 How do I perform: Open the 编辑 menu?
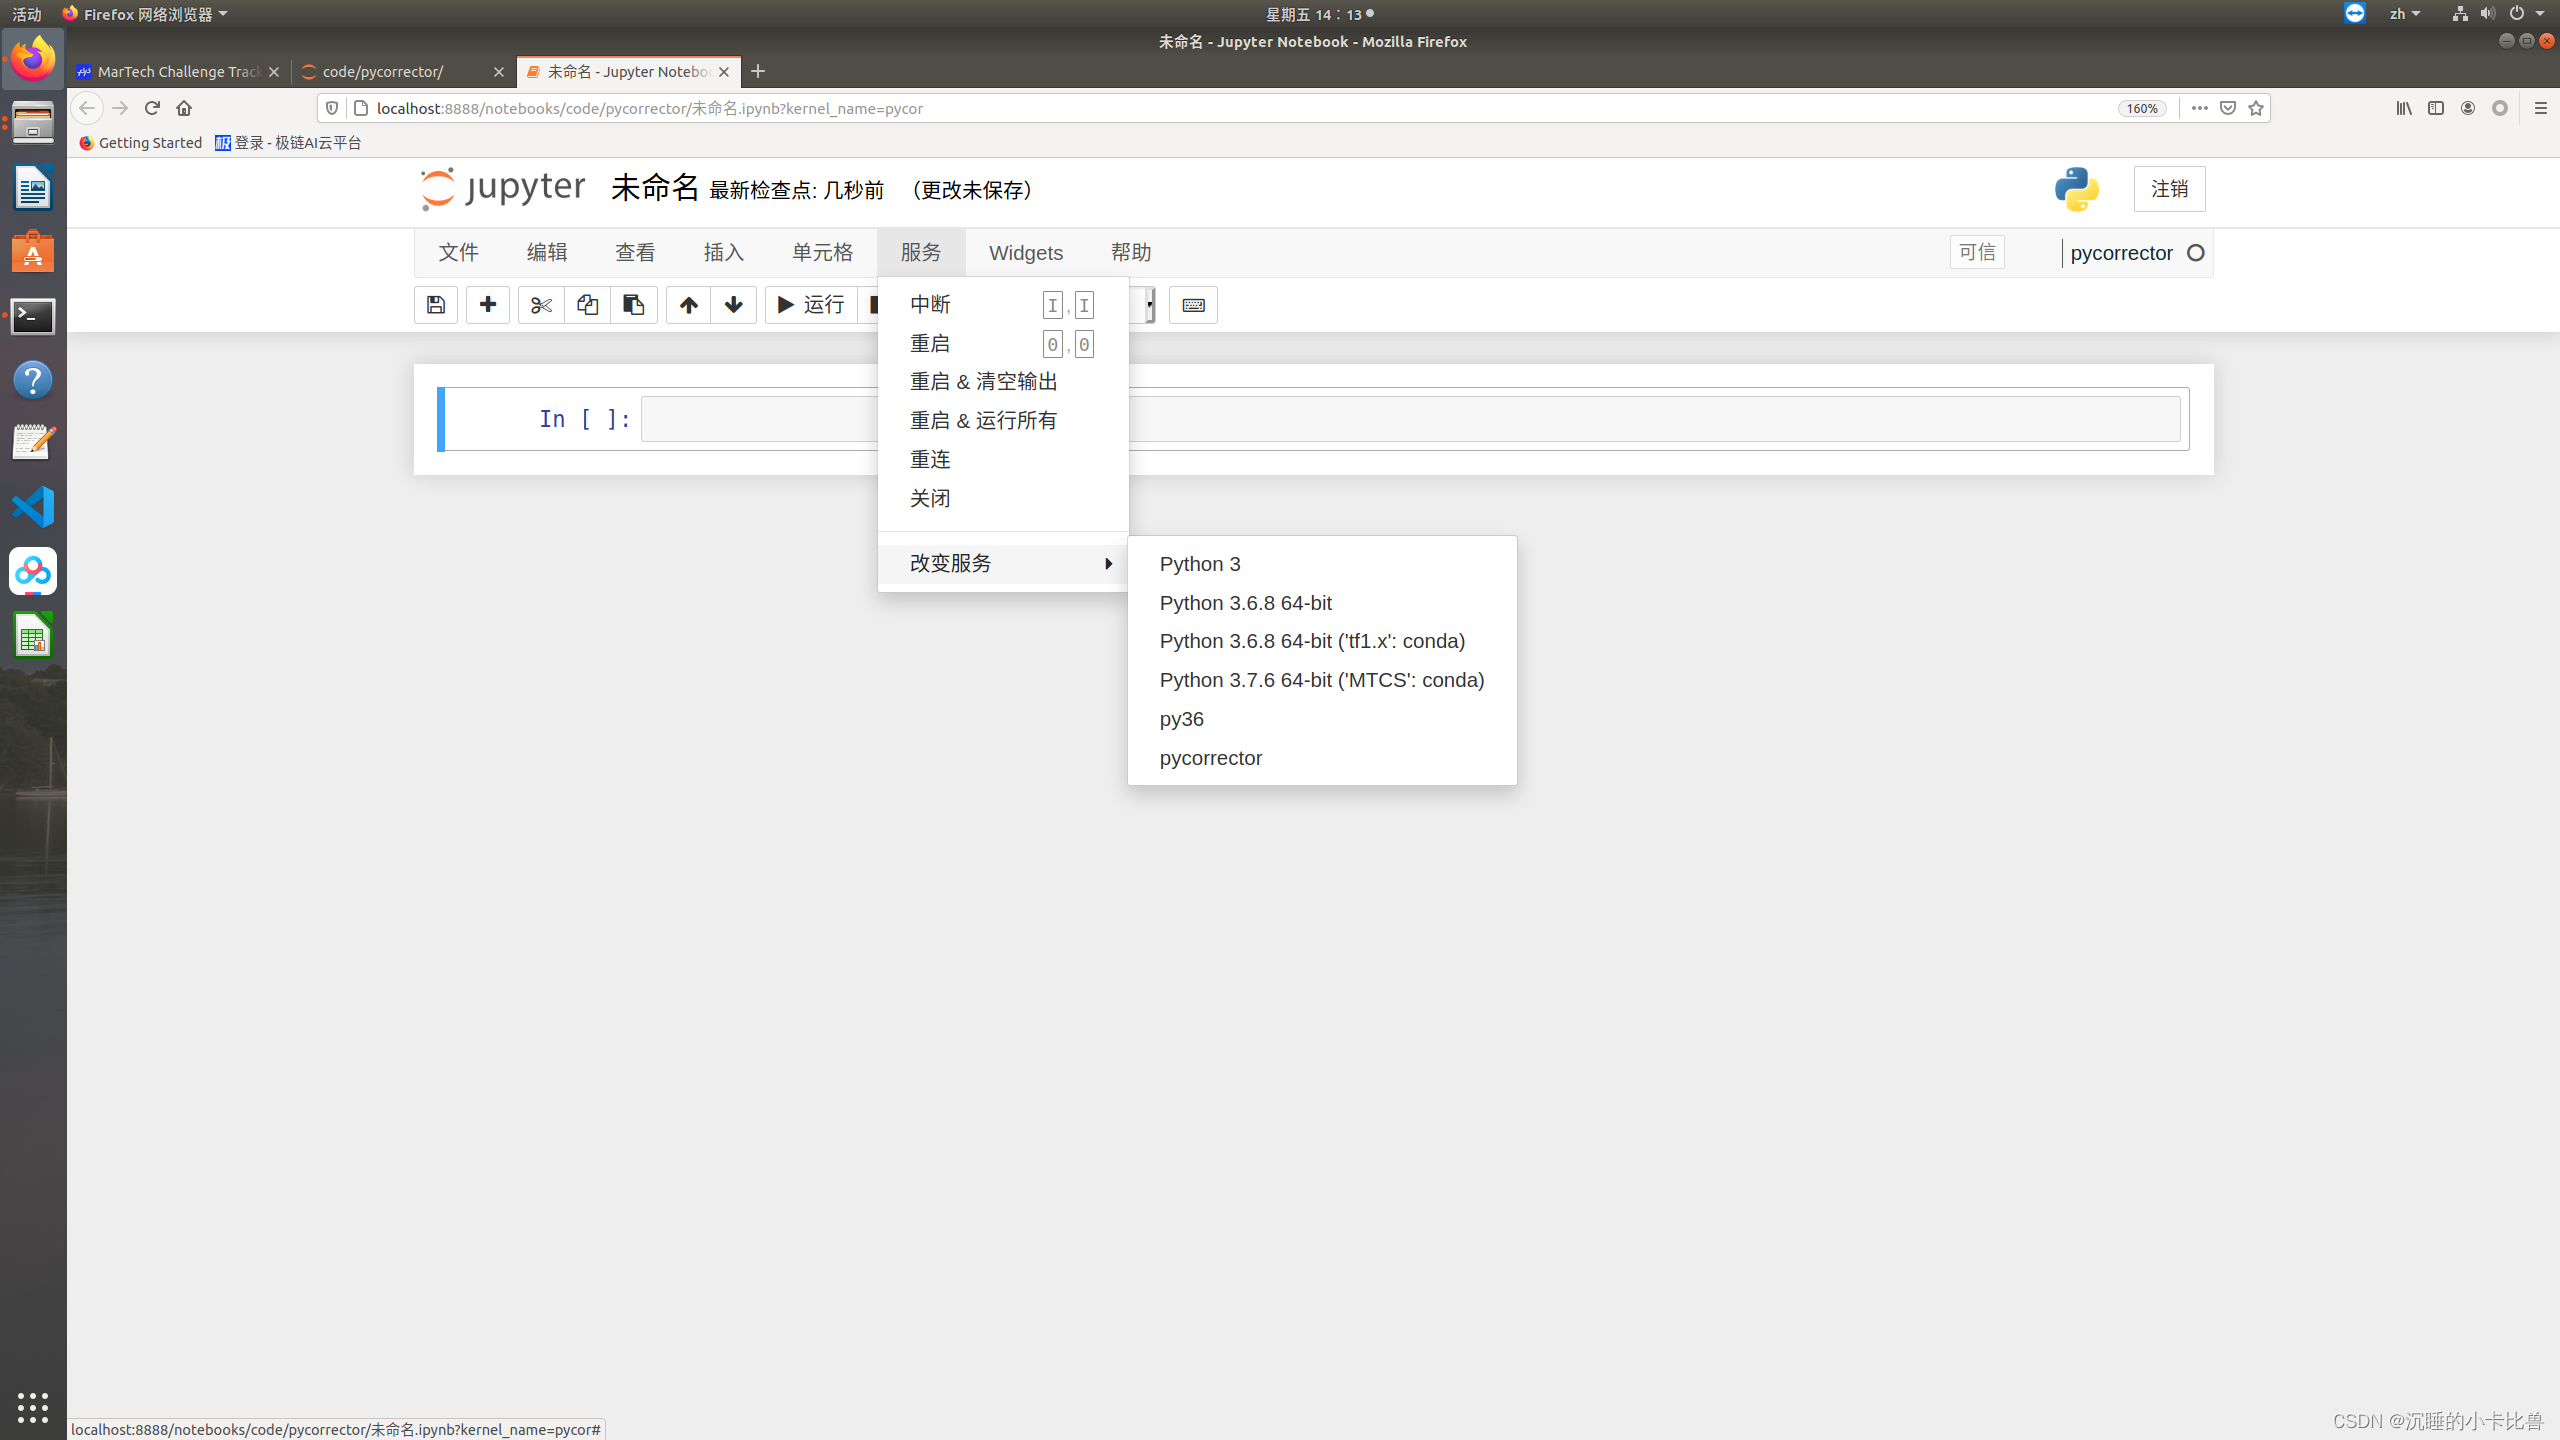547,252
